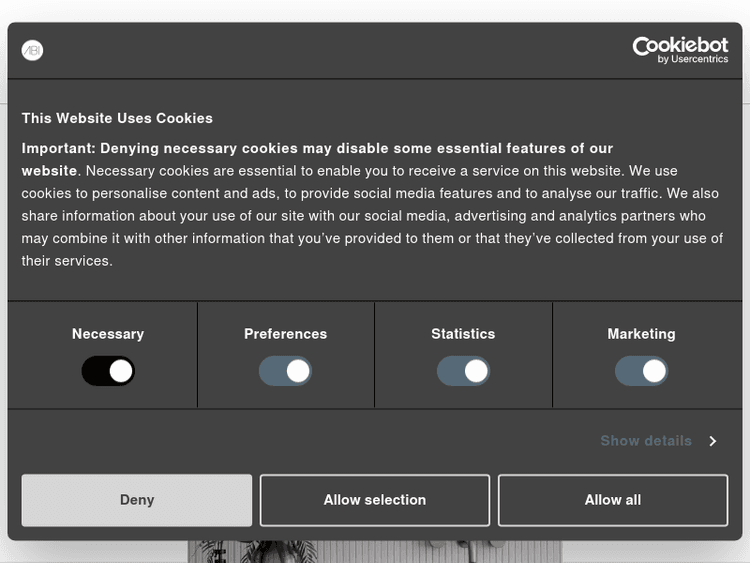The image size is (750, 563).
Task: Disable the Preferences cookies toggle
Action: click(x=286, y=372)
